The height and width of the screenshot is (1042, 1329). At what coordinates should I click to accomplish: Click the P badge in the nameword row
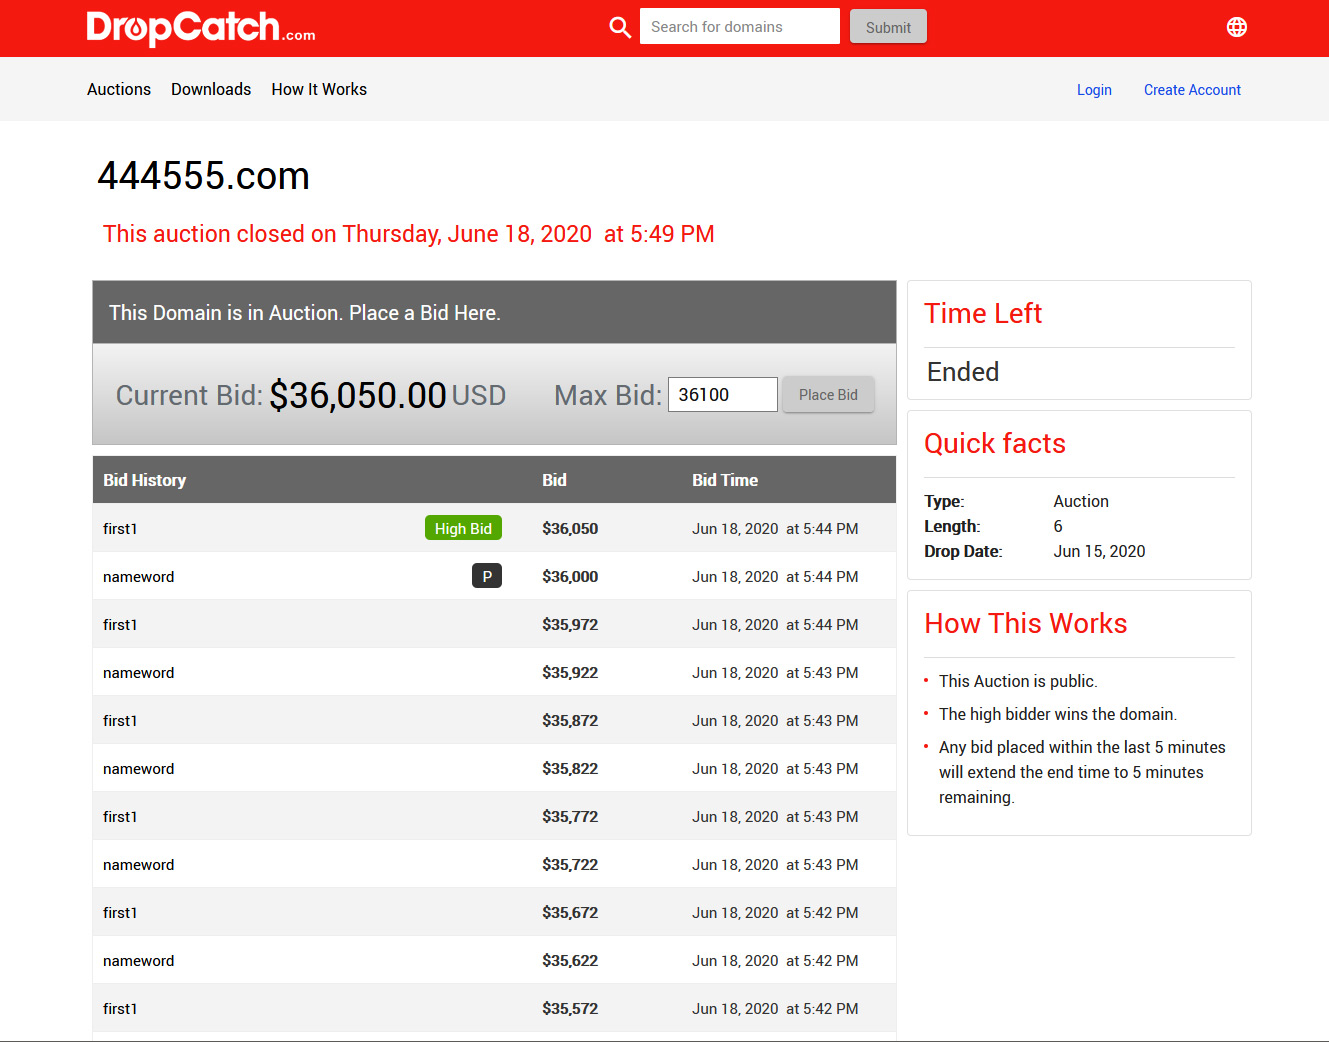click(x=487, y=576)
